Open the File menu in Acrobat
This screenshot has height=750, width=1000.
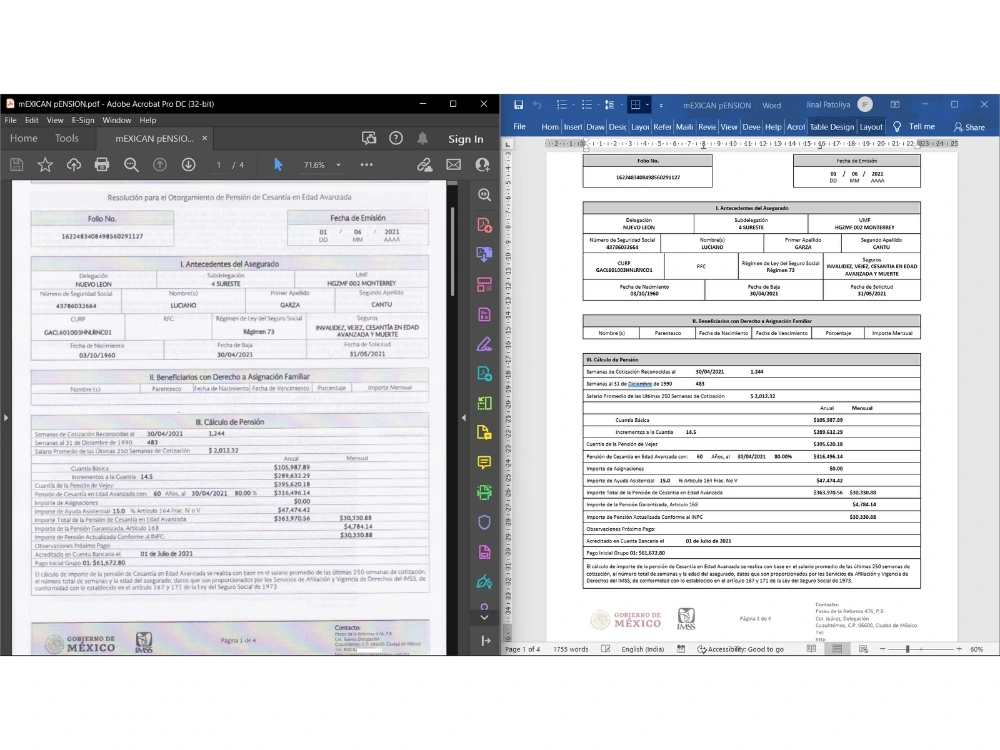tap(11, 120)
